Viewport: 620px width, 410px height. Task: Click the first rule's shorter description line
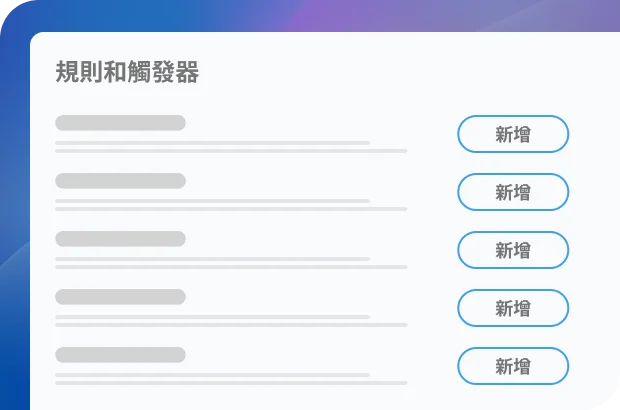coord(212,143)
